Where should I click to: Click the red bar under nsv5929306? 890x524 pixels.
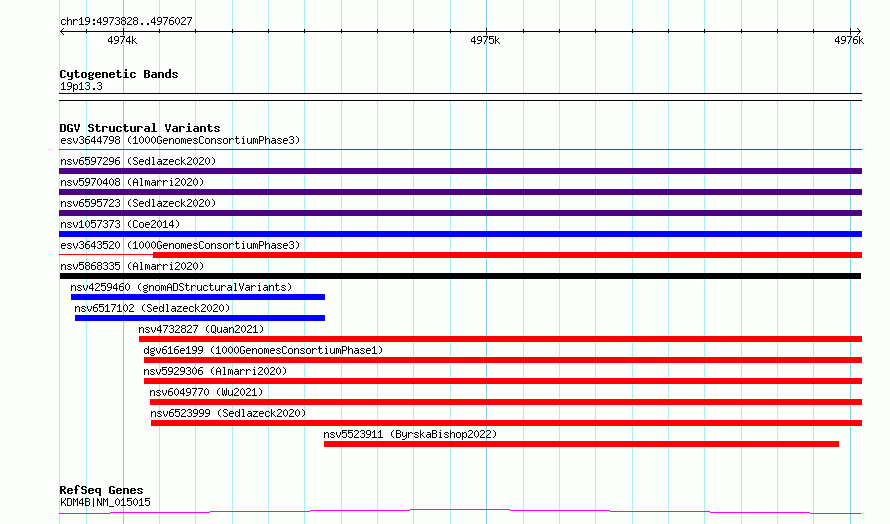pyautogui.click(x=503, y=381)
